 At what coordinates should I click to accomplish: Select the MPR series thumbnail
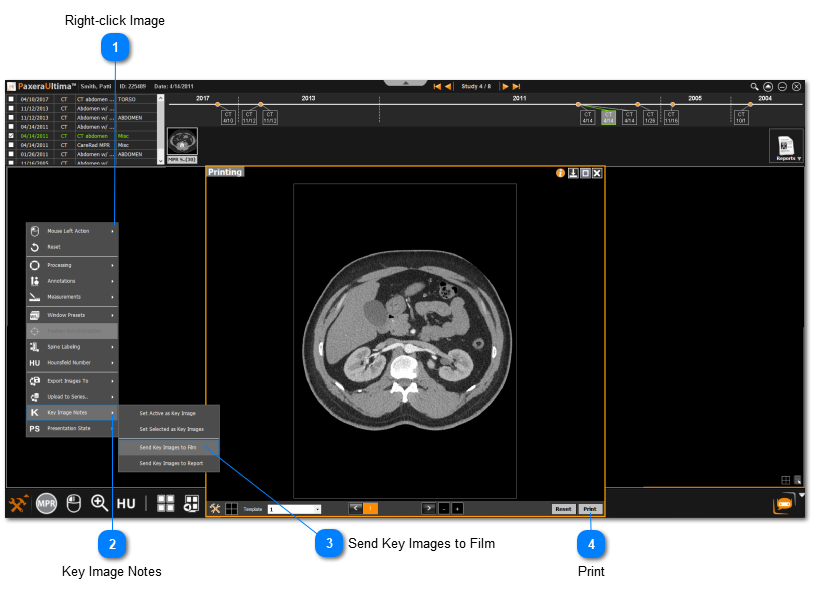click(x=182, y=141)
